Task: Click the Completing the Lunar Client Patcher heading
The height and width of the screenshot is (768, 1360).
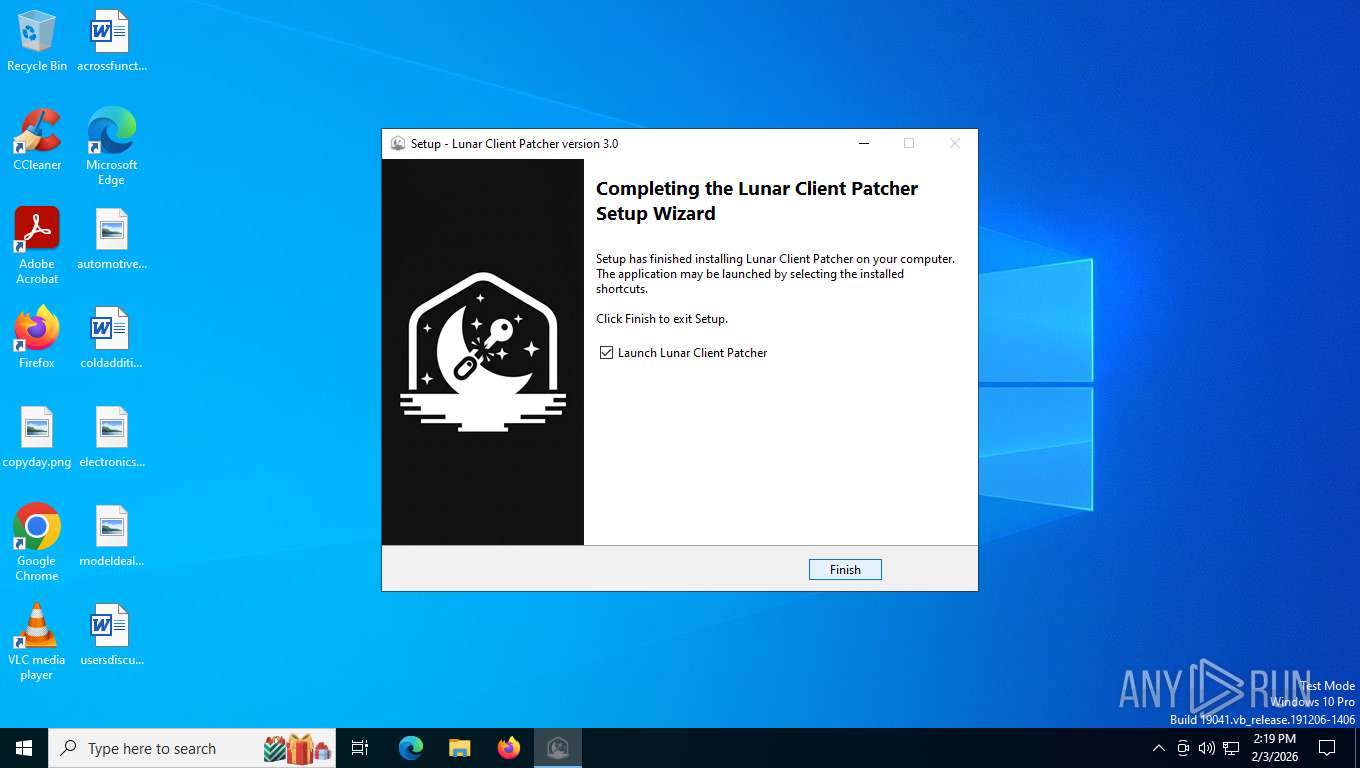Action: [757, 201]
